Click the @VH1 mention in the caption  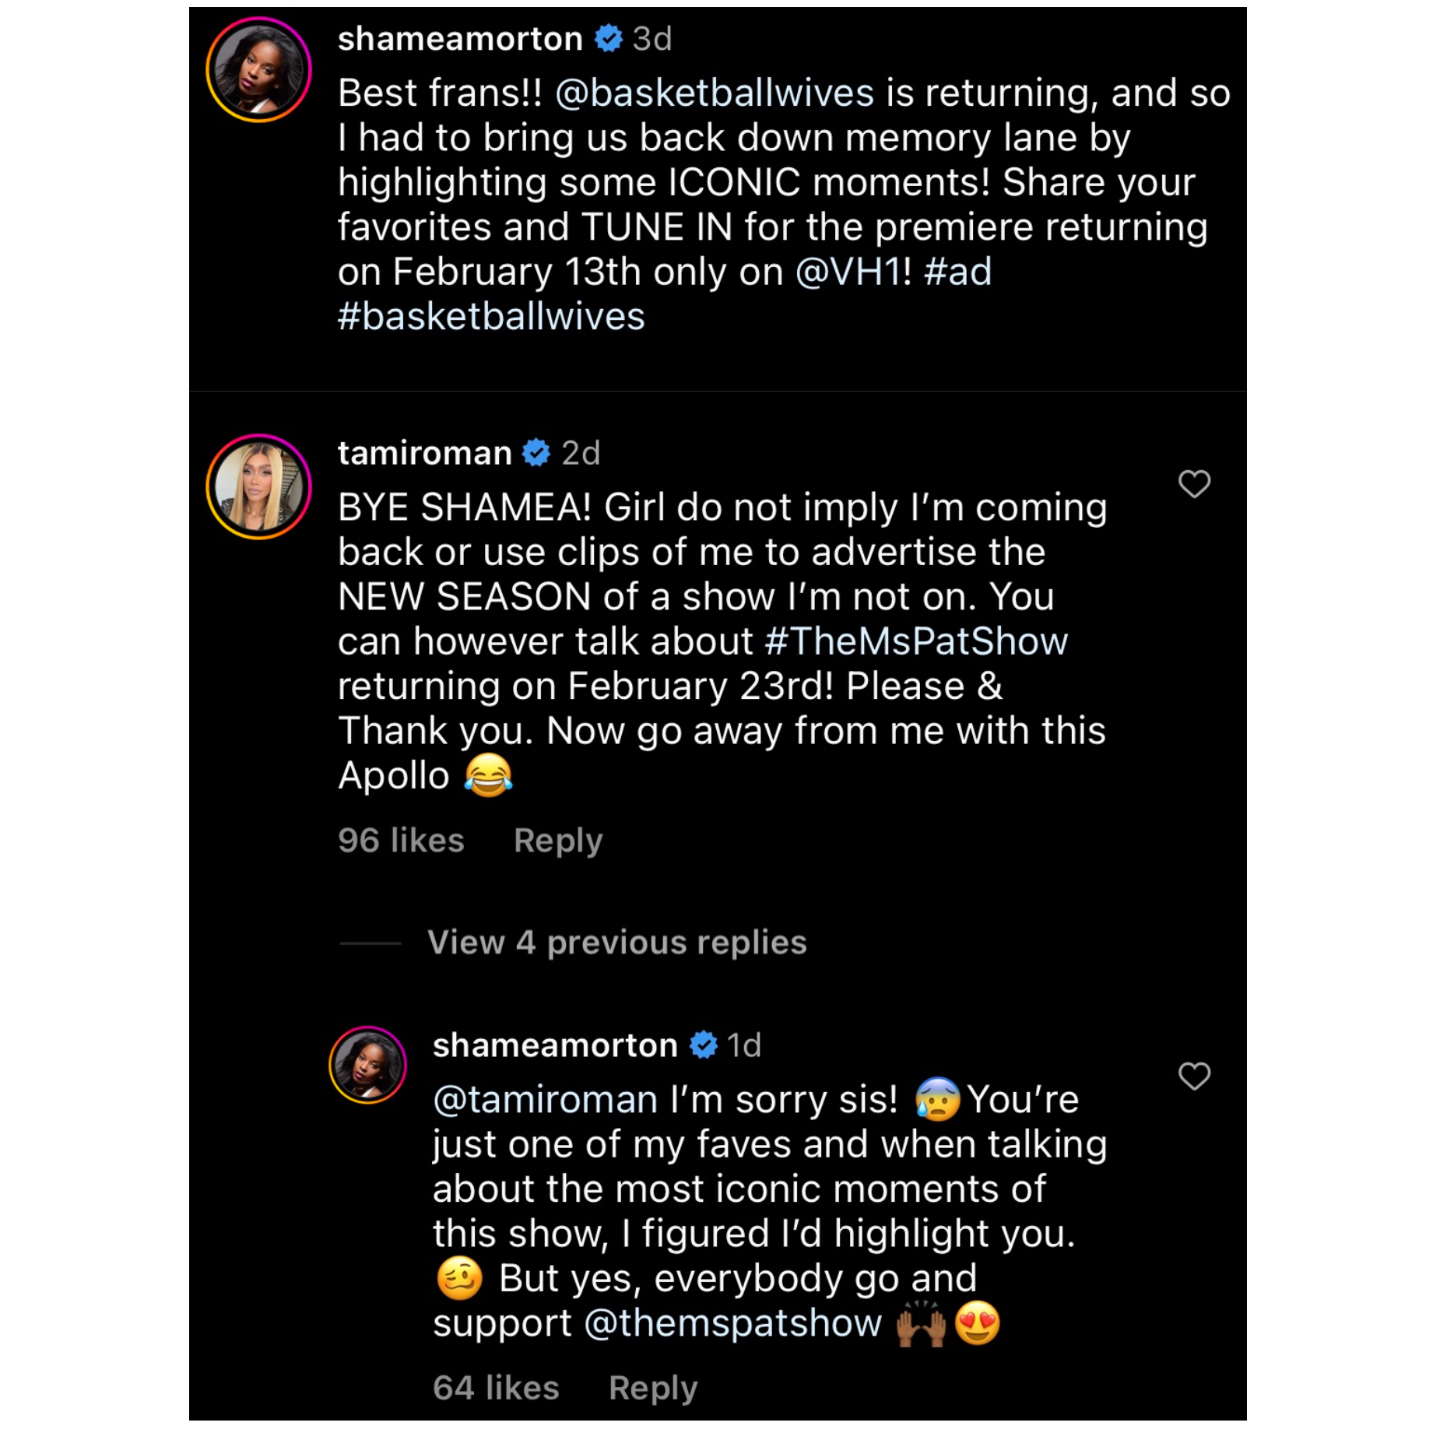click(850, 271)
